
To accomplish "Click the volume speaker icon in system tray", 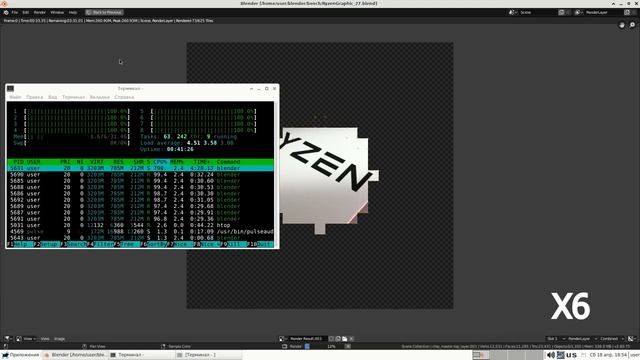I will 551,355.
